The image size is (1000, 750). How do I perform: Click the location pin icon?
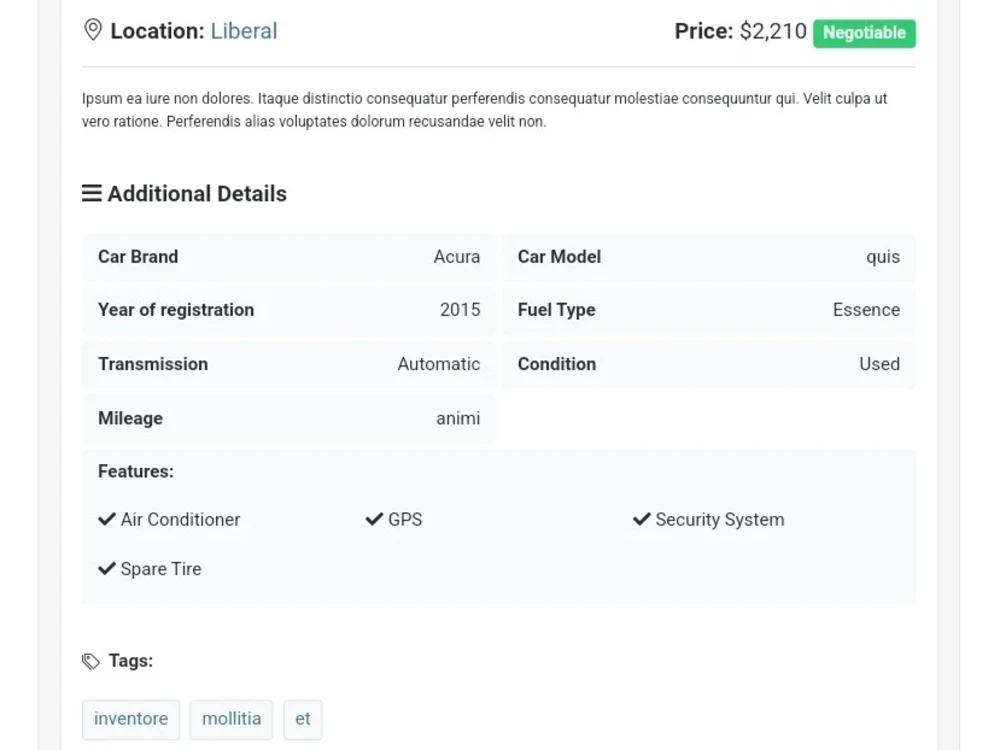[x=93, y=30]
